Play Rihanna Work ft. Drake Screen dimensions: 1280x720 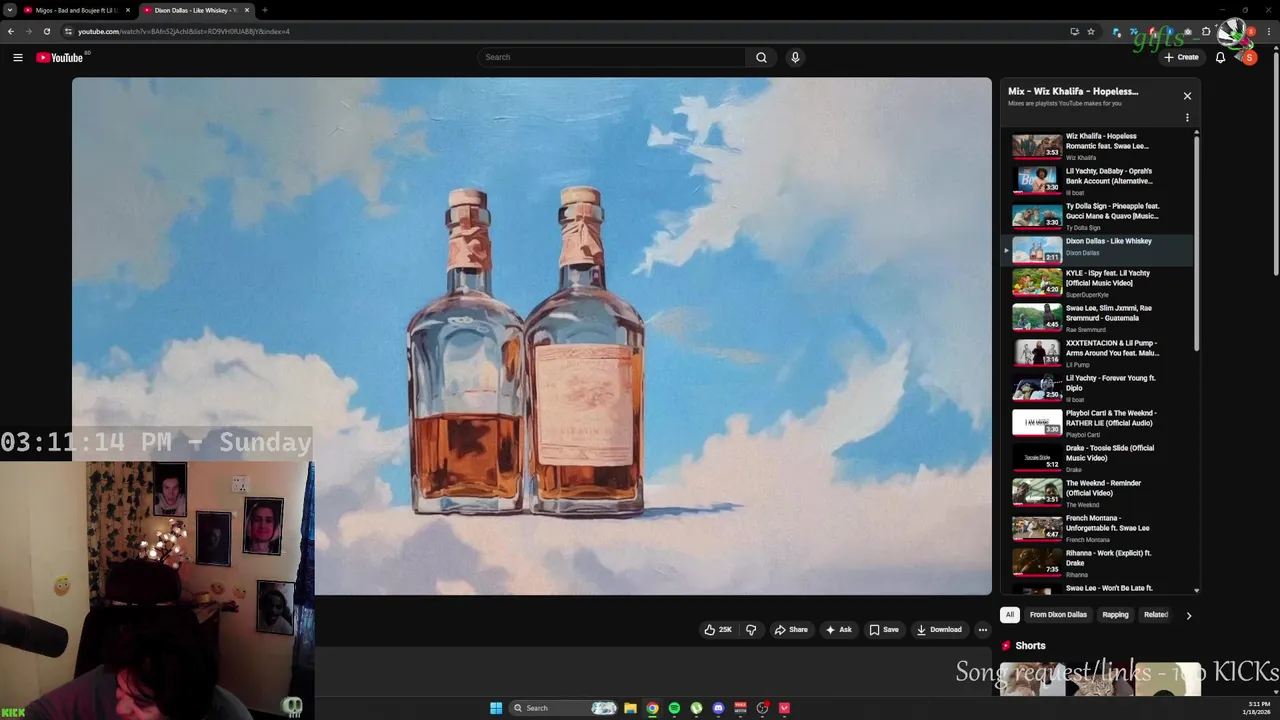click(1098, 563)
